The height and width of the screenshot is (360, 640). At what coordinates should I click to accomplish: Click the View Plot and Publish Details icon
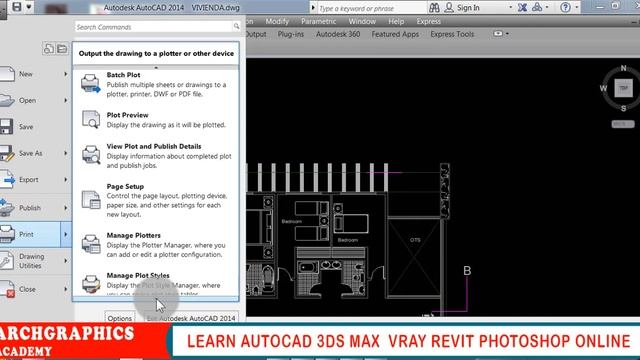(x=91, y=155)
